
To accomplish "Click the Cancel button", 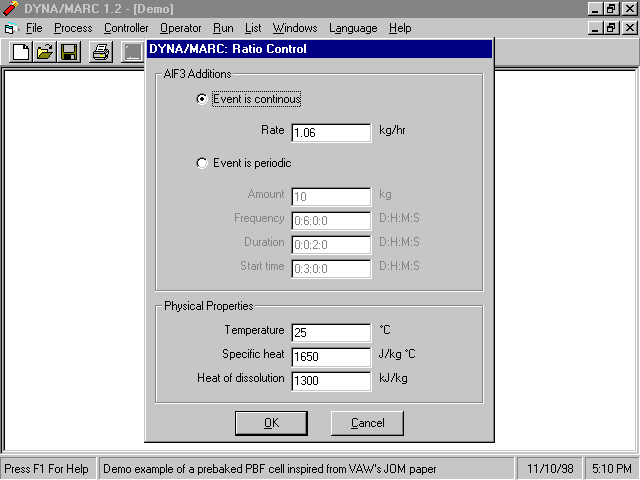I will click(x=367, y=423).
